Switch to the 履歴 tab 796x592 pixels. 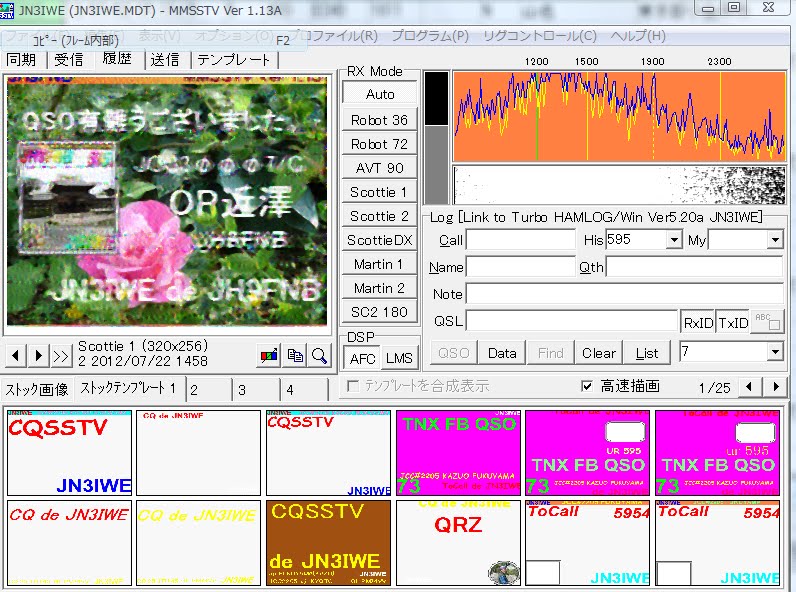(117, 58)
